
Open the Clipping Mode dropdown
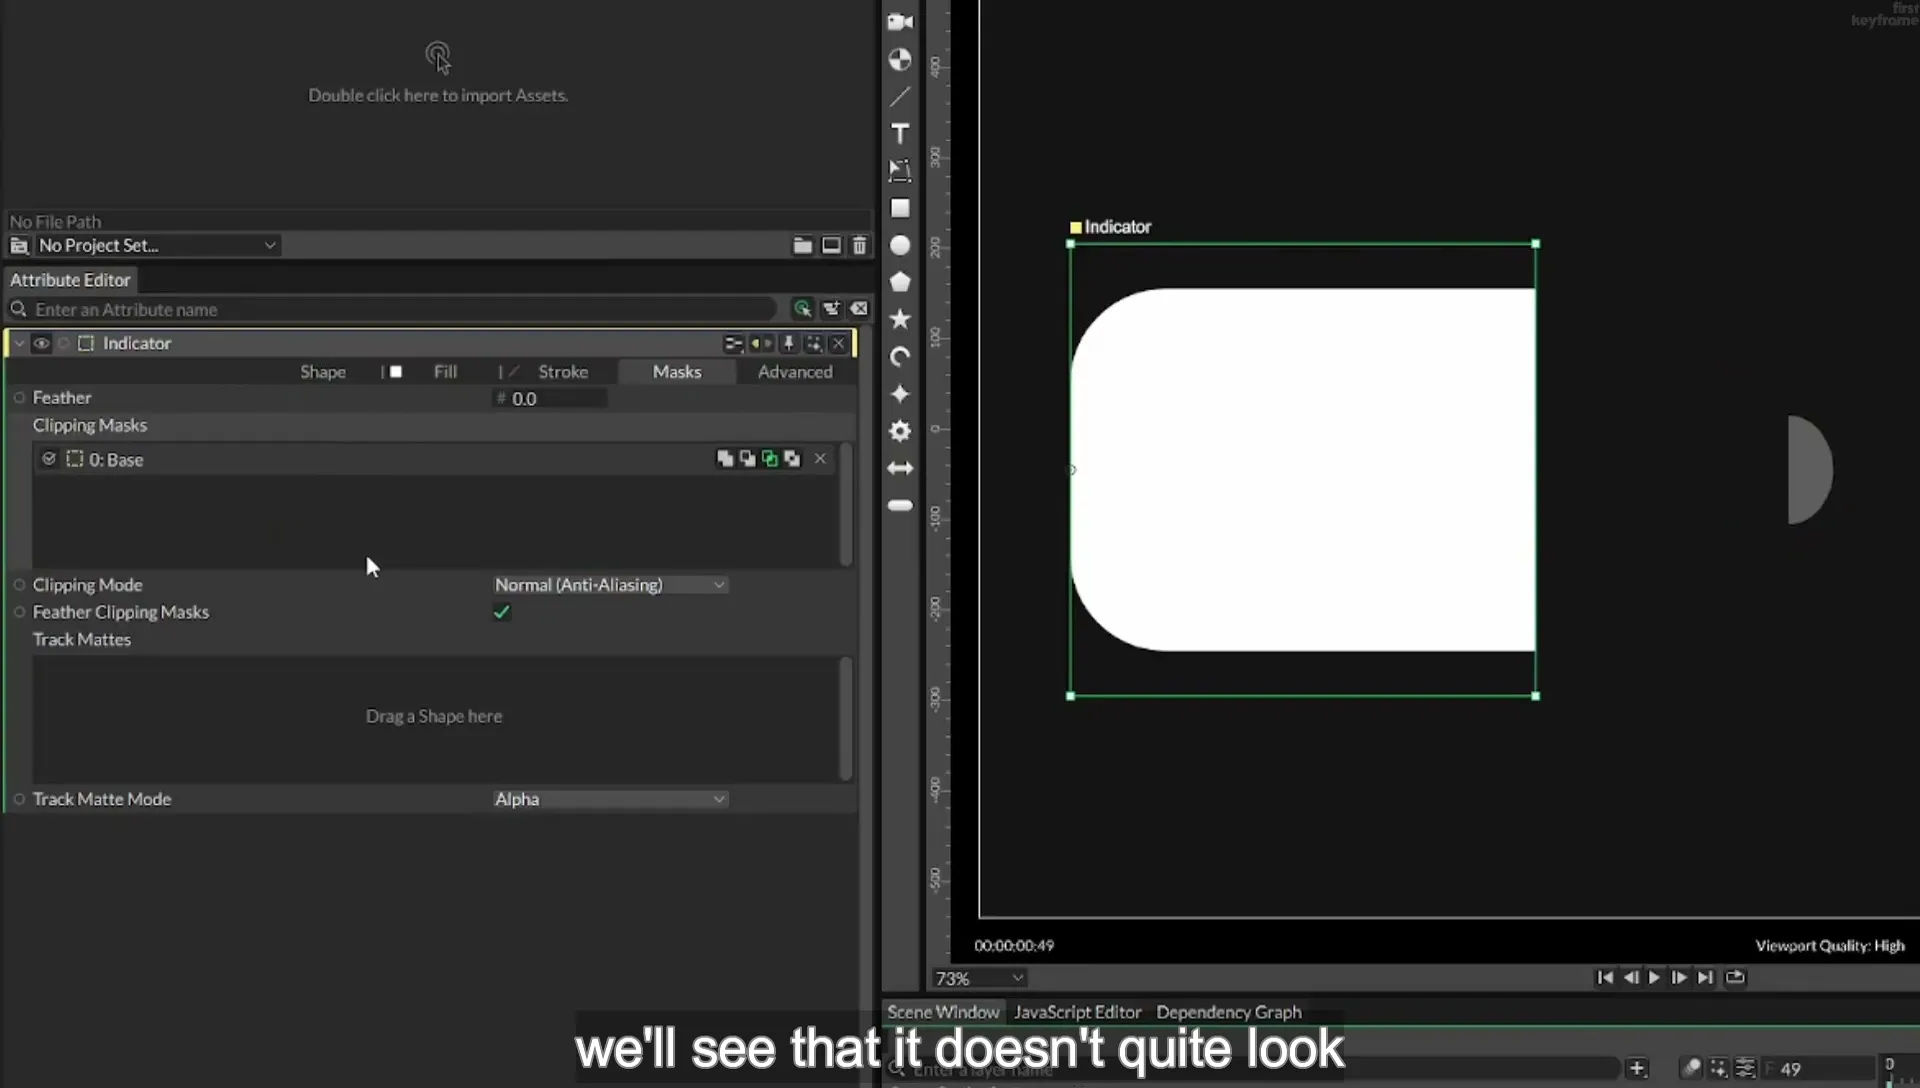610,585
